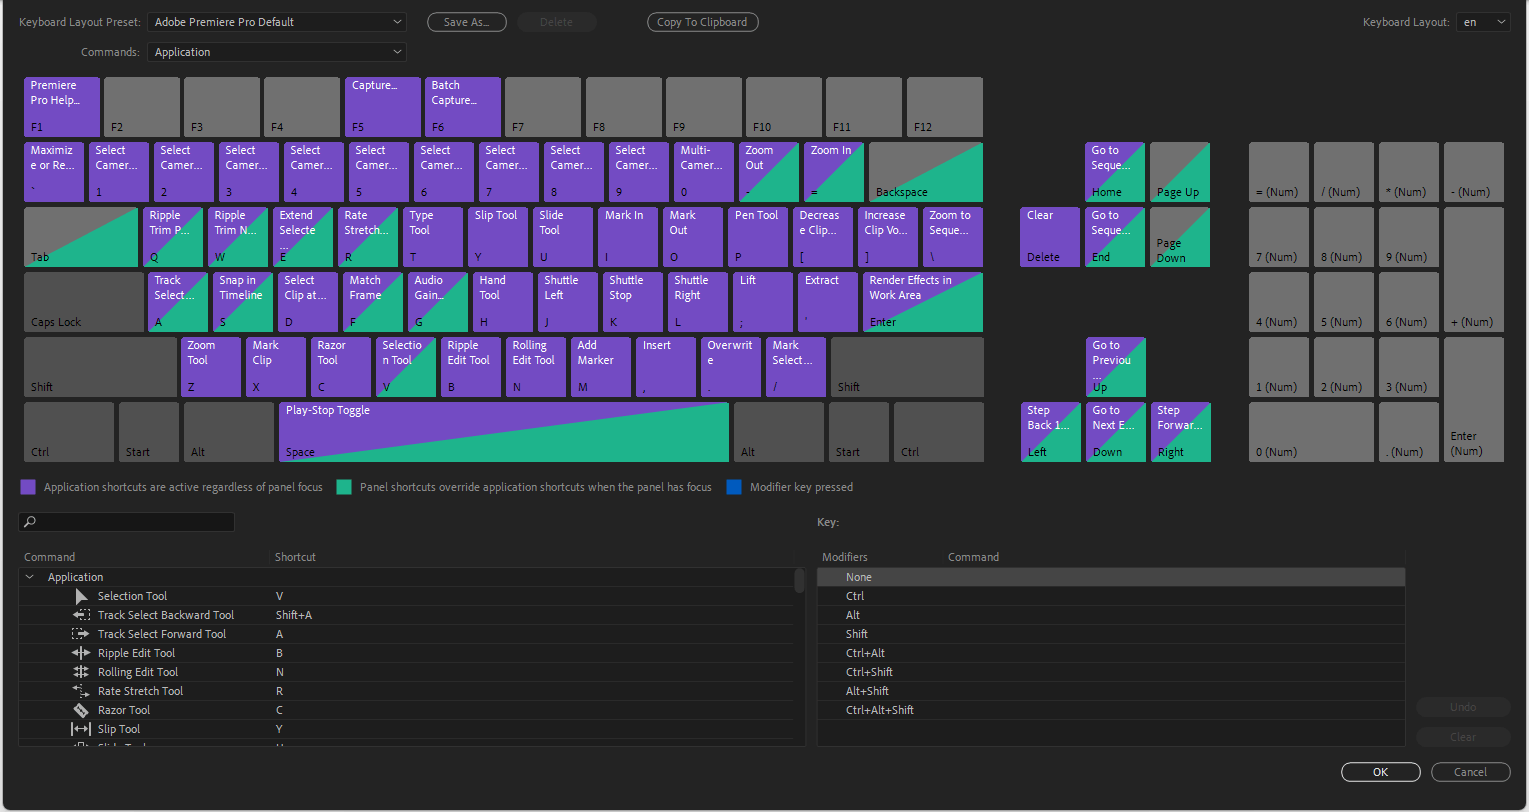Click the Slip Tool icon in list

coord(82,729)
